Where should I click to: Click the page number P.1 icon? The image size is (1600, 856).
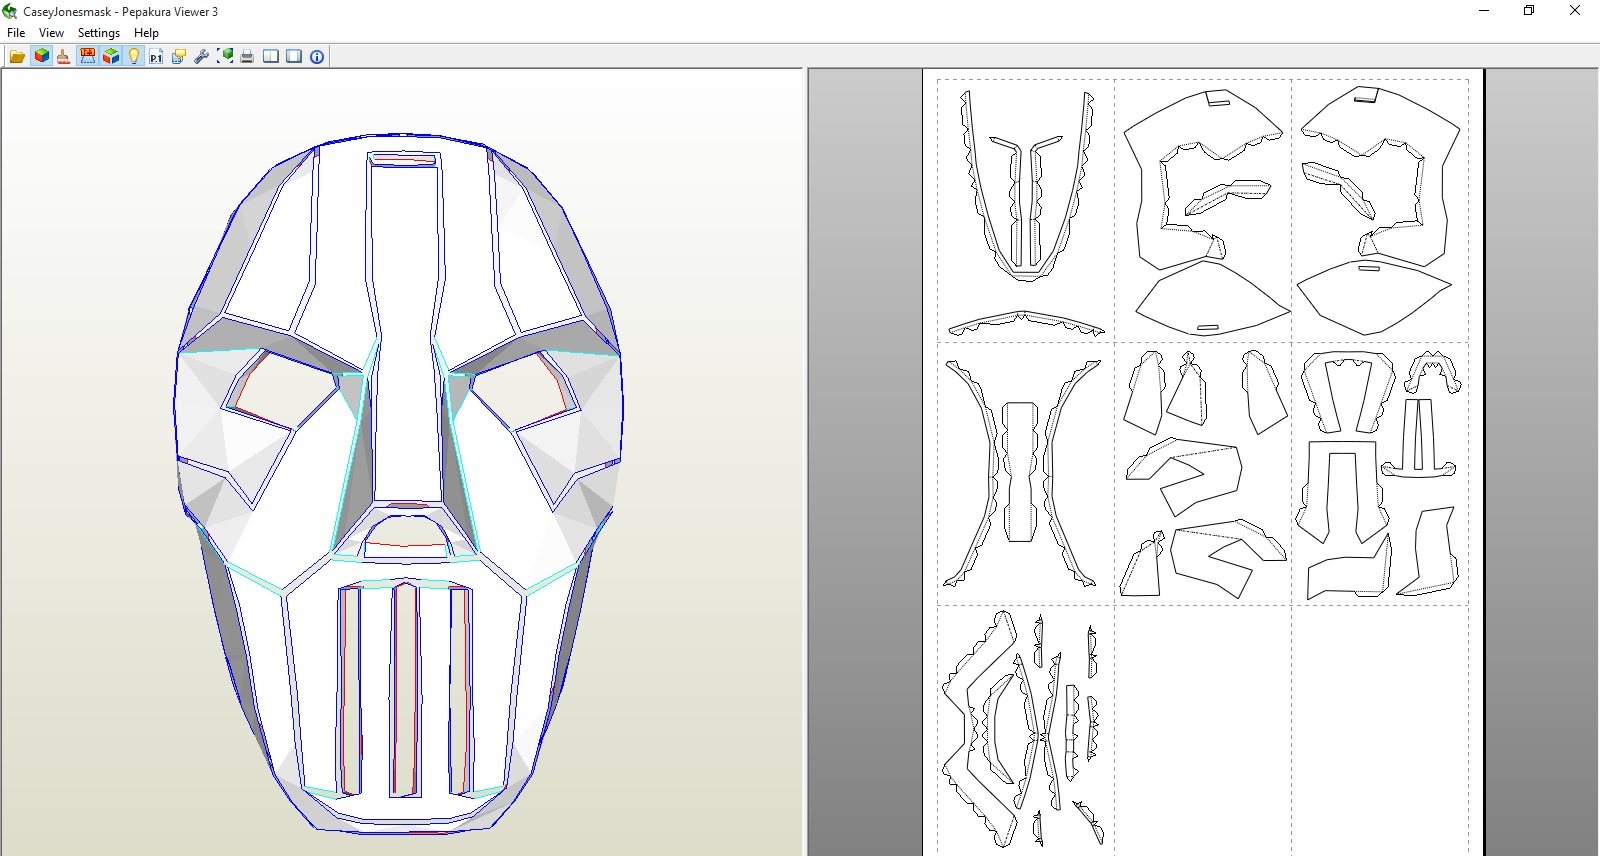tap(156, 56)
